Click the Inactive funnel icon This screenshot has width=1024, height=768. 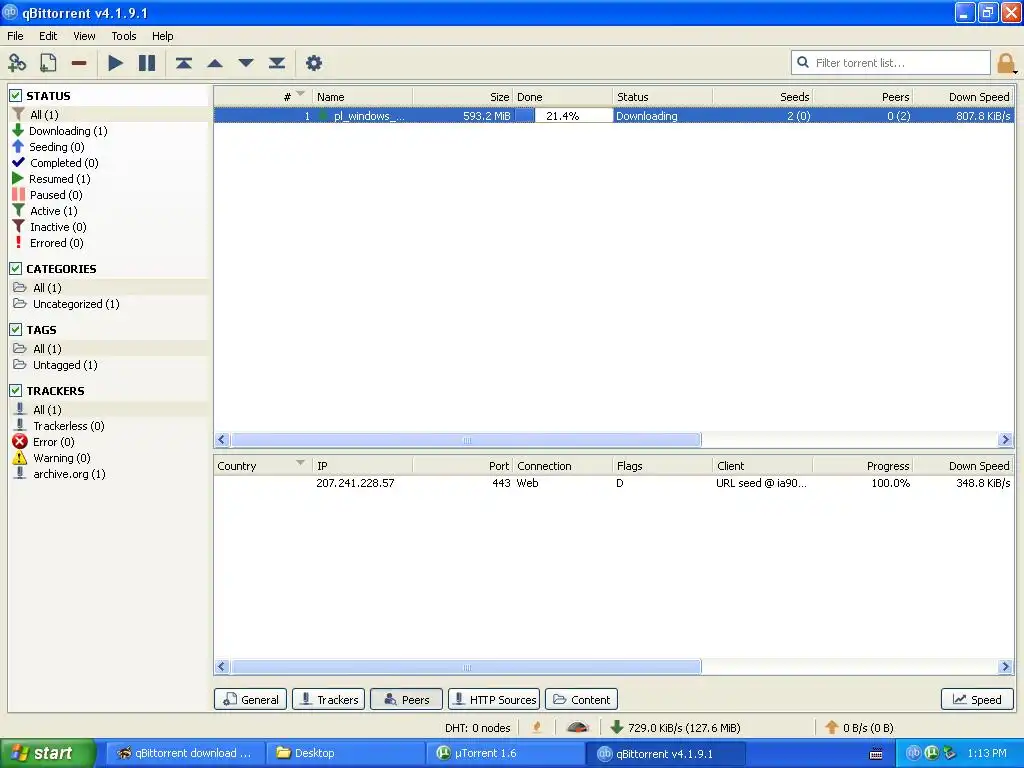18,227
